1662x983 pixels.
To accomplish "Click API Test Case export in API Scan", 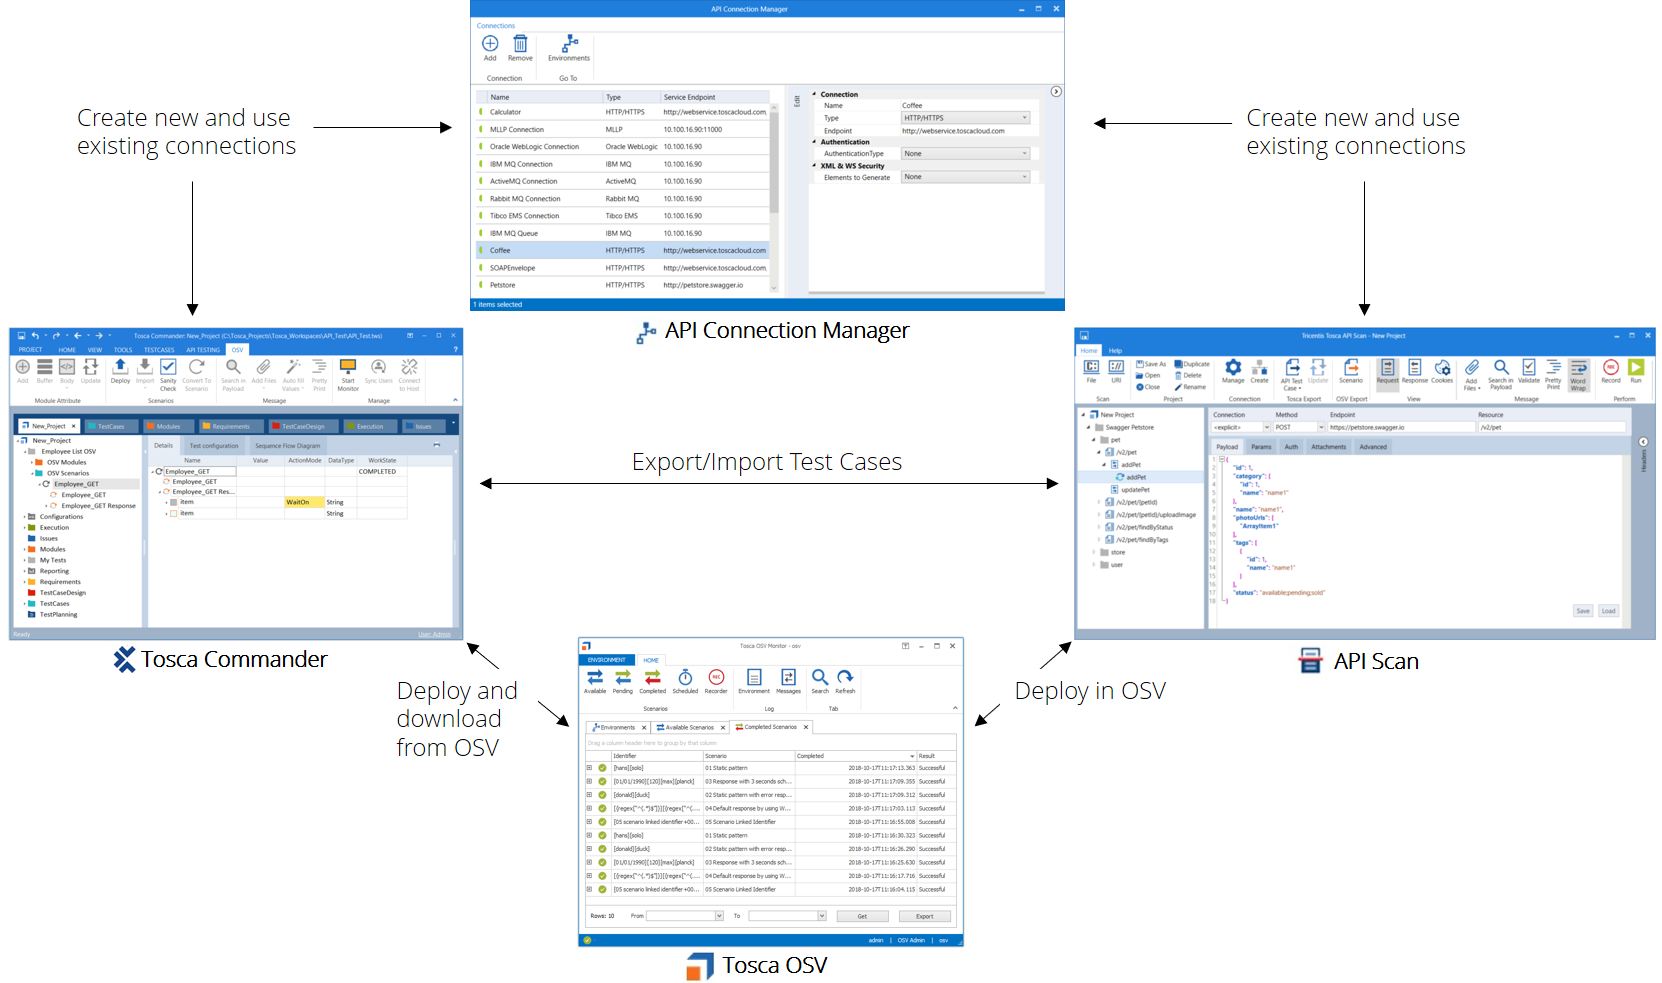I will pyautogui.click(x=1292, y=375).
